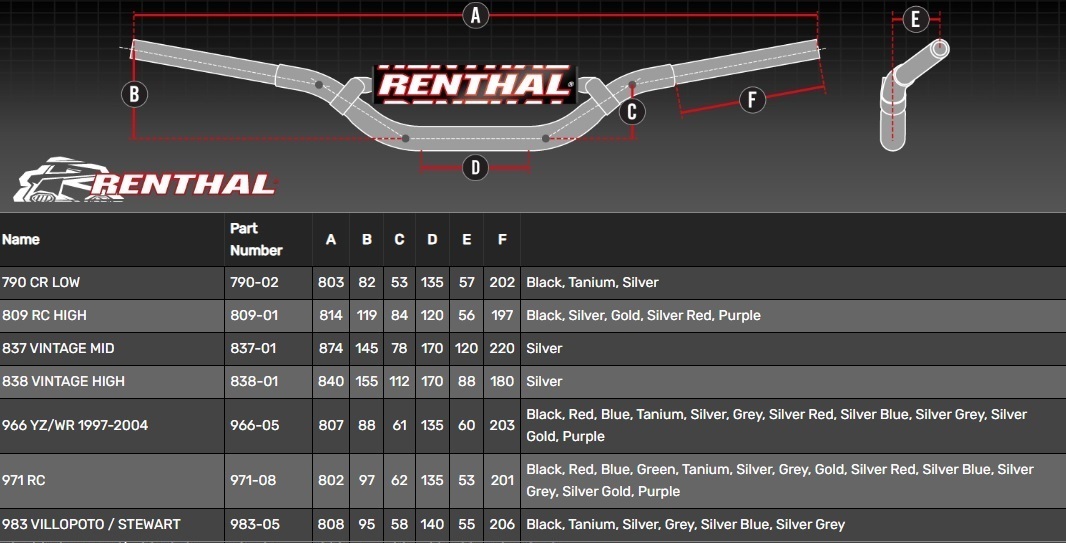1066x543 pixels.
Task: Click the Renthal logo with rider graphic
Action: (145, 181)
